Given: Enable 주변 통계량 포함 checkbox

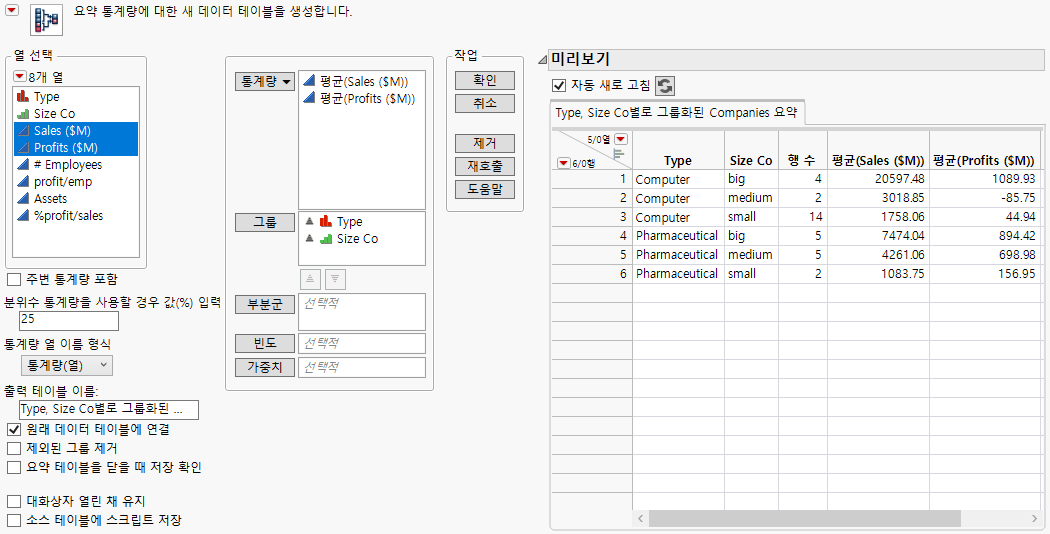Looking at the screenshot, I should [13, 279].
